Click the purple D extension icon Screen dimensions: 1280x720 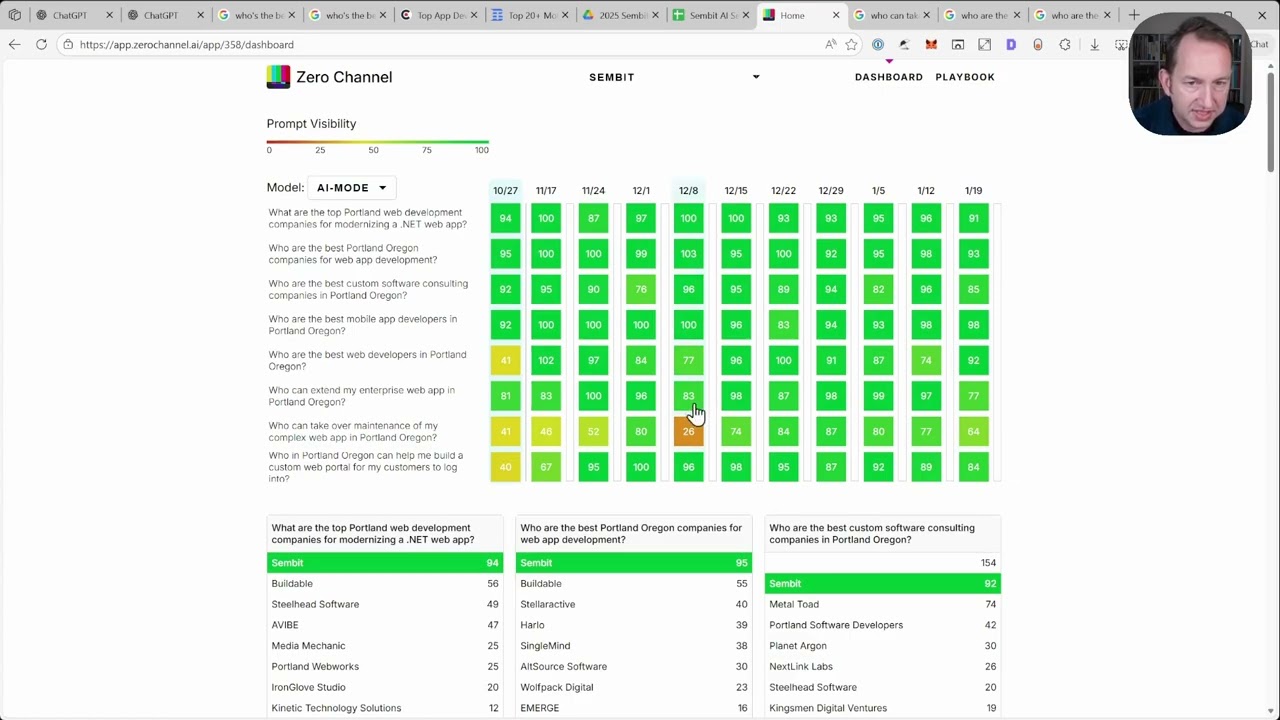point(1011,44)
